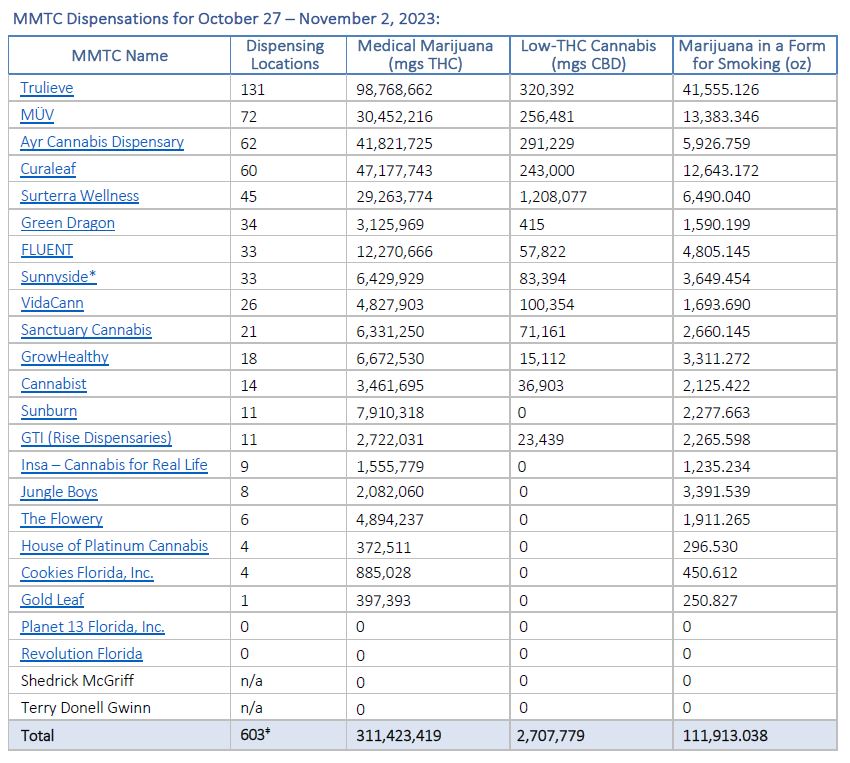The height and width of the screenshot is (763, 850).
Task: Click the MÜV dispensary link
Action: (37, 115)
